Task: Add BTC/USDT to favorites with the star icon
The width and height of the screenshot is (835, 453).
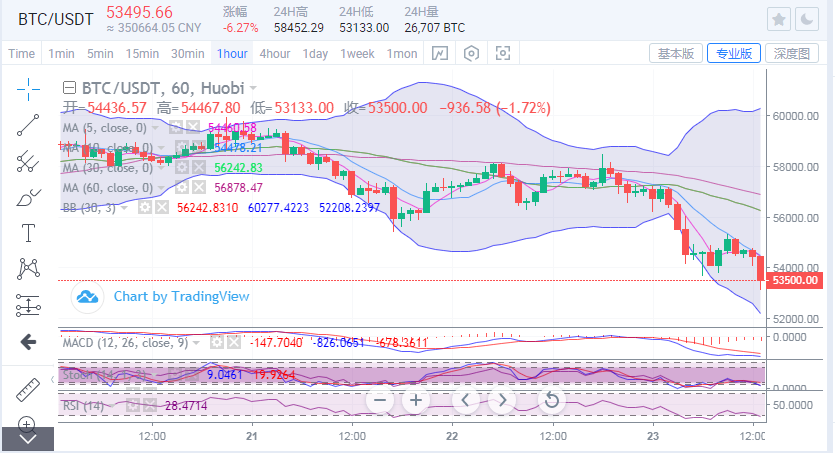Action: pos(779,20)
